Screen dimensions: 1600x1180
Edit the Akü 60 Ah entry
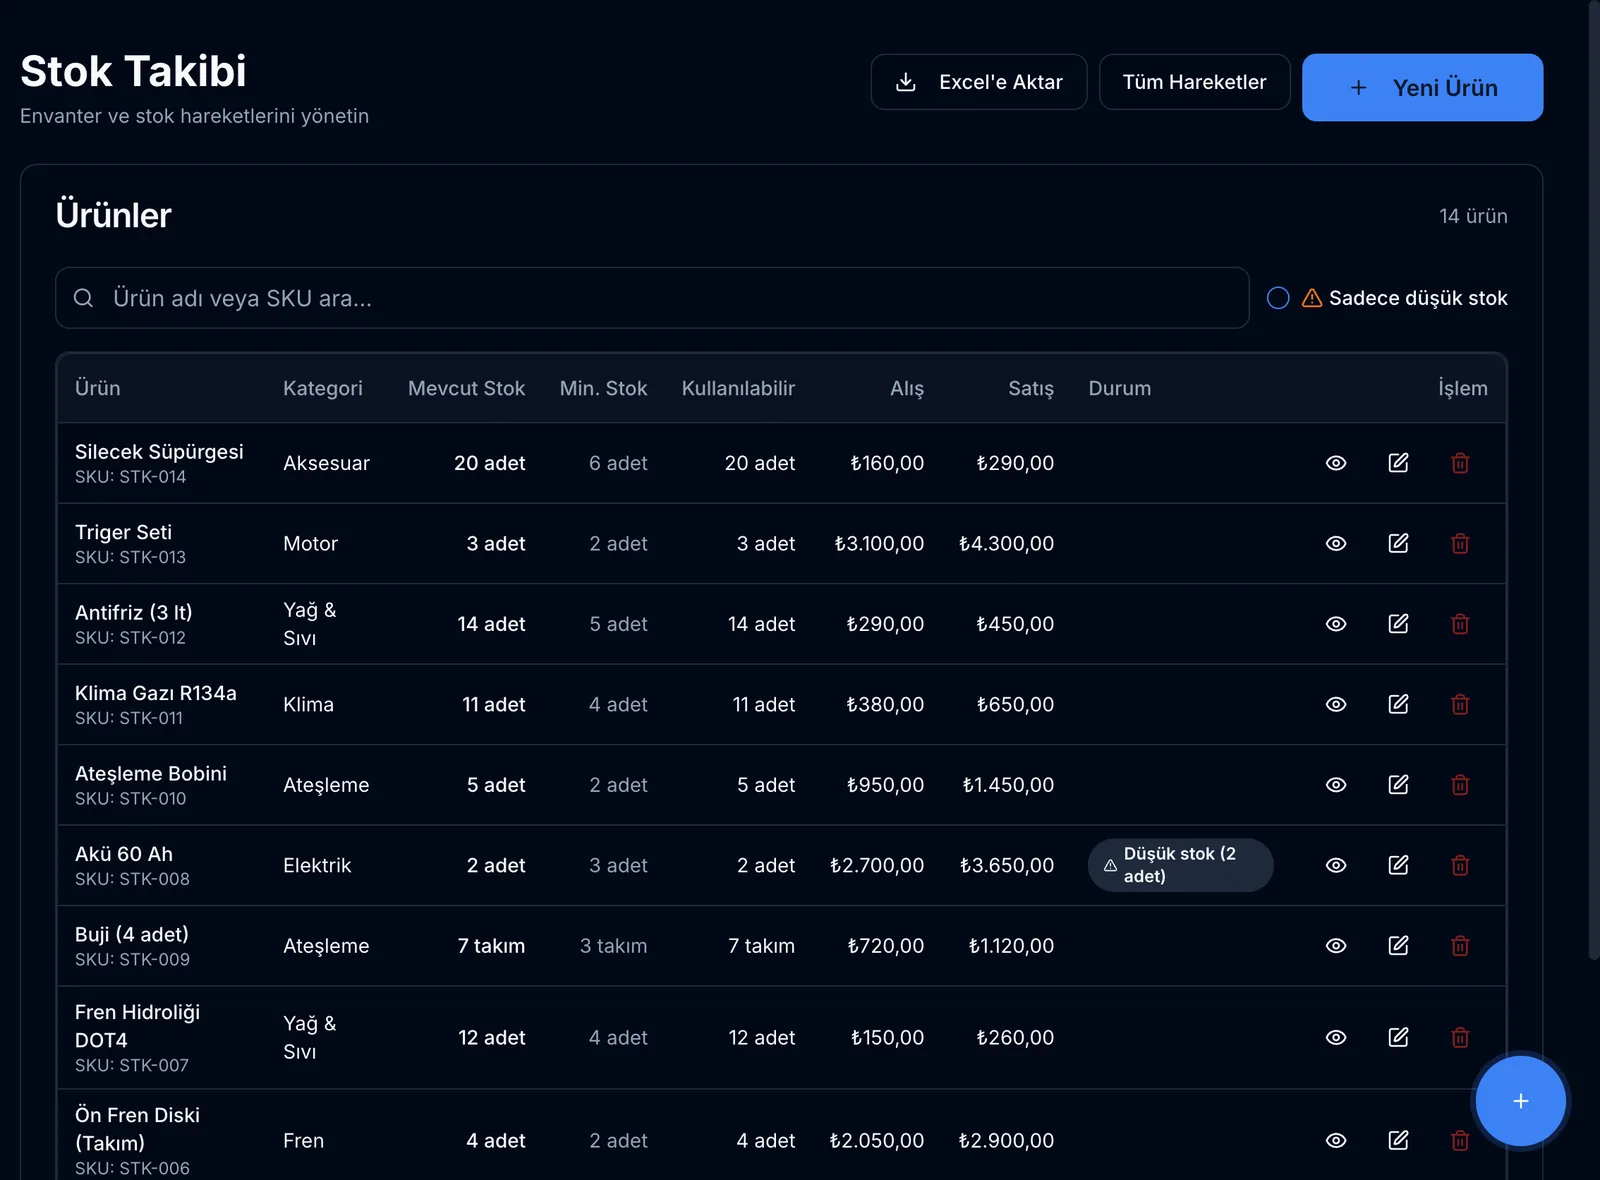click(x=1398, y=865)
